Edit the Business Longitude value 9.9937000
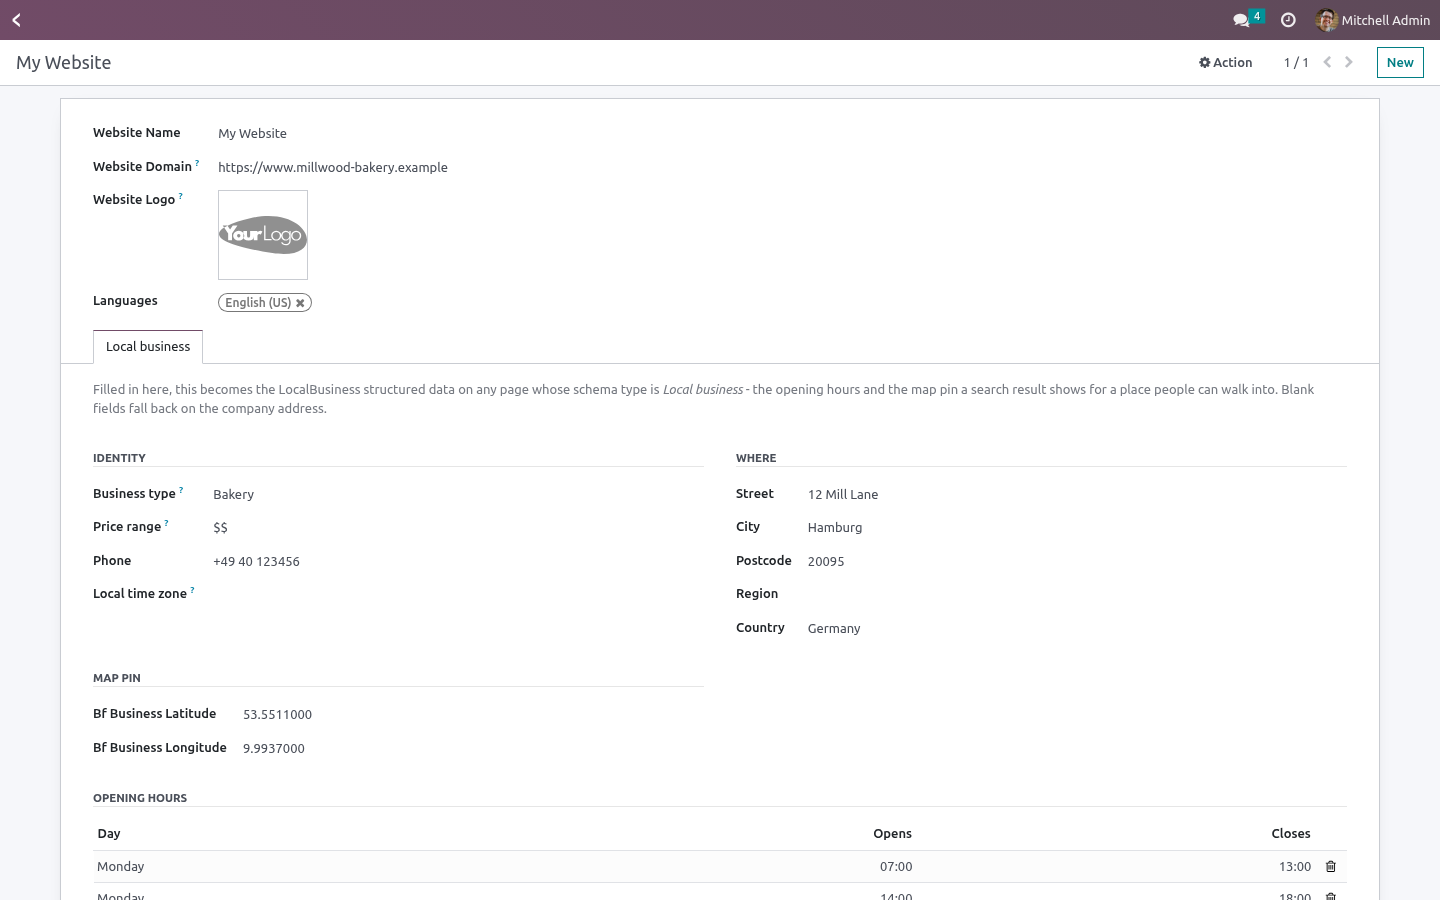 [473, 748]
